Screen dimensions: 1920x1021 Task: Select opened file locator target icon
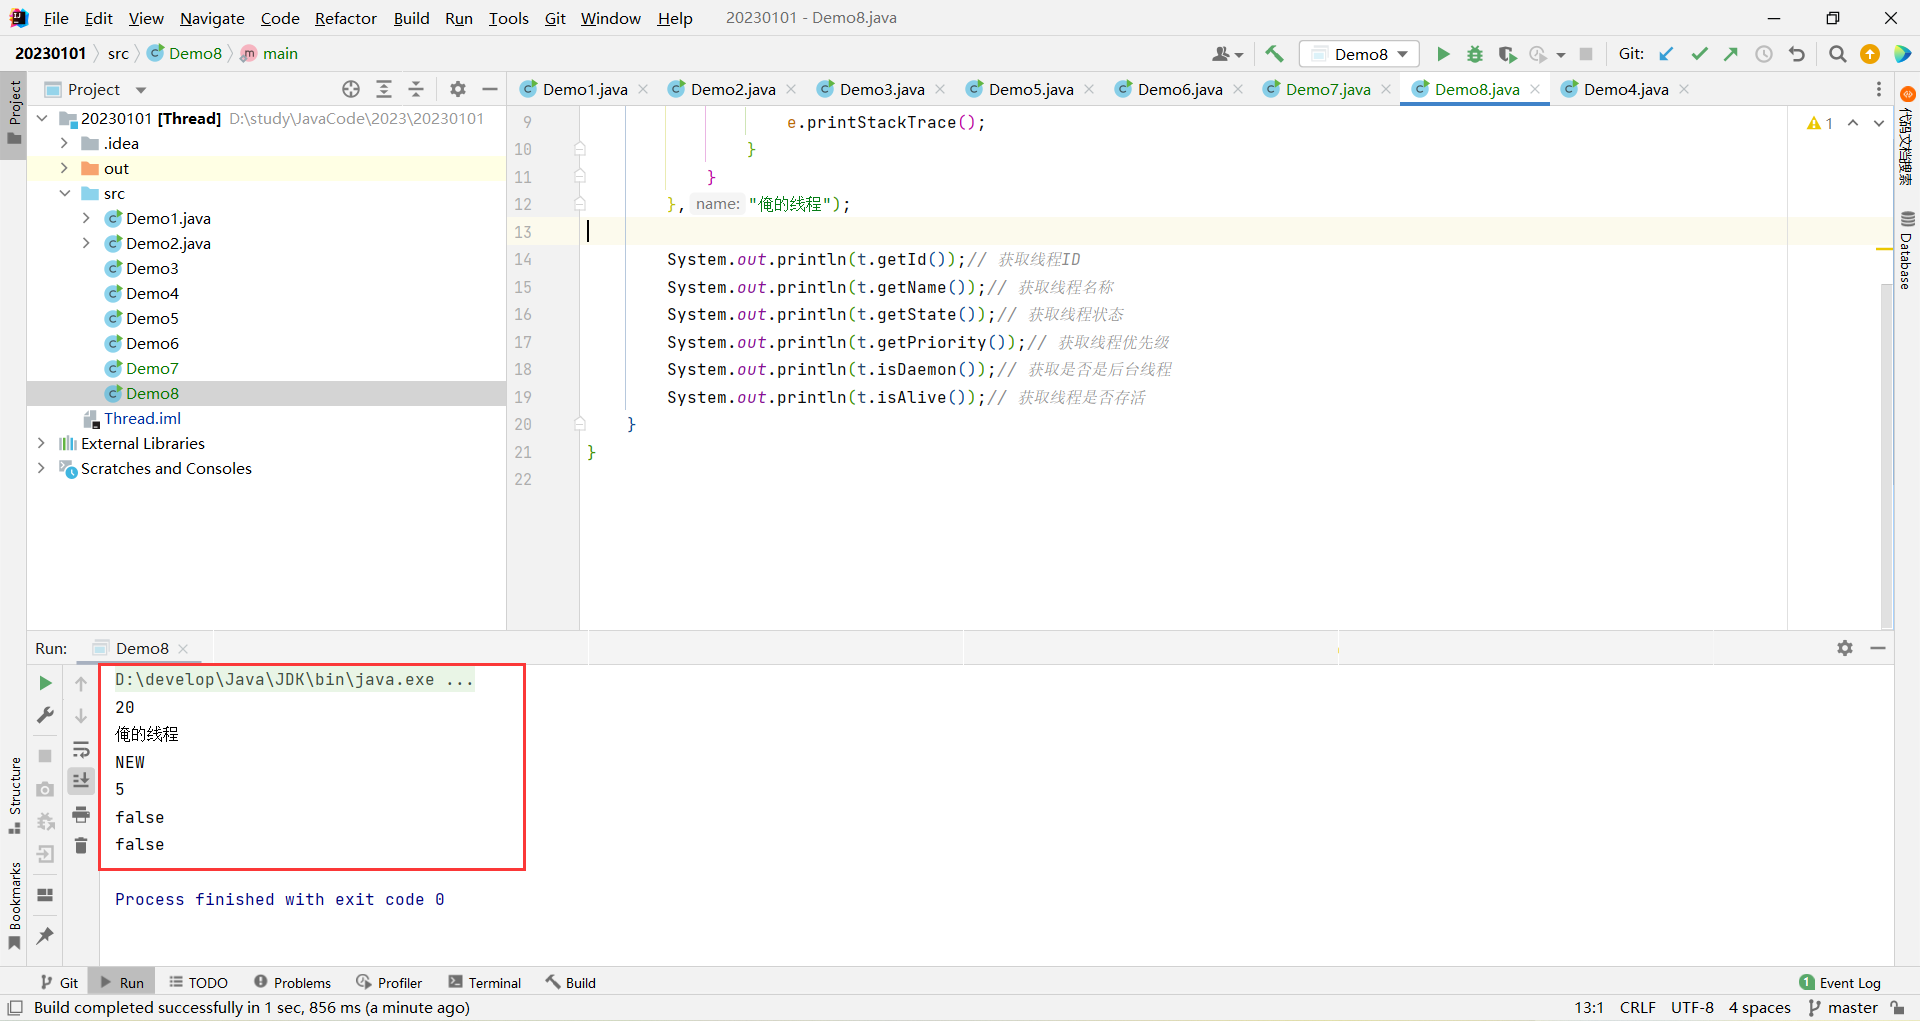tap(351, 89)
